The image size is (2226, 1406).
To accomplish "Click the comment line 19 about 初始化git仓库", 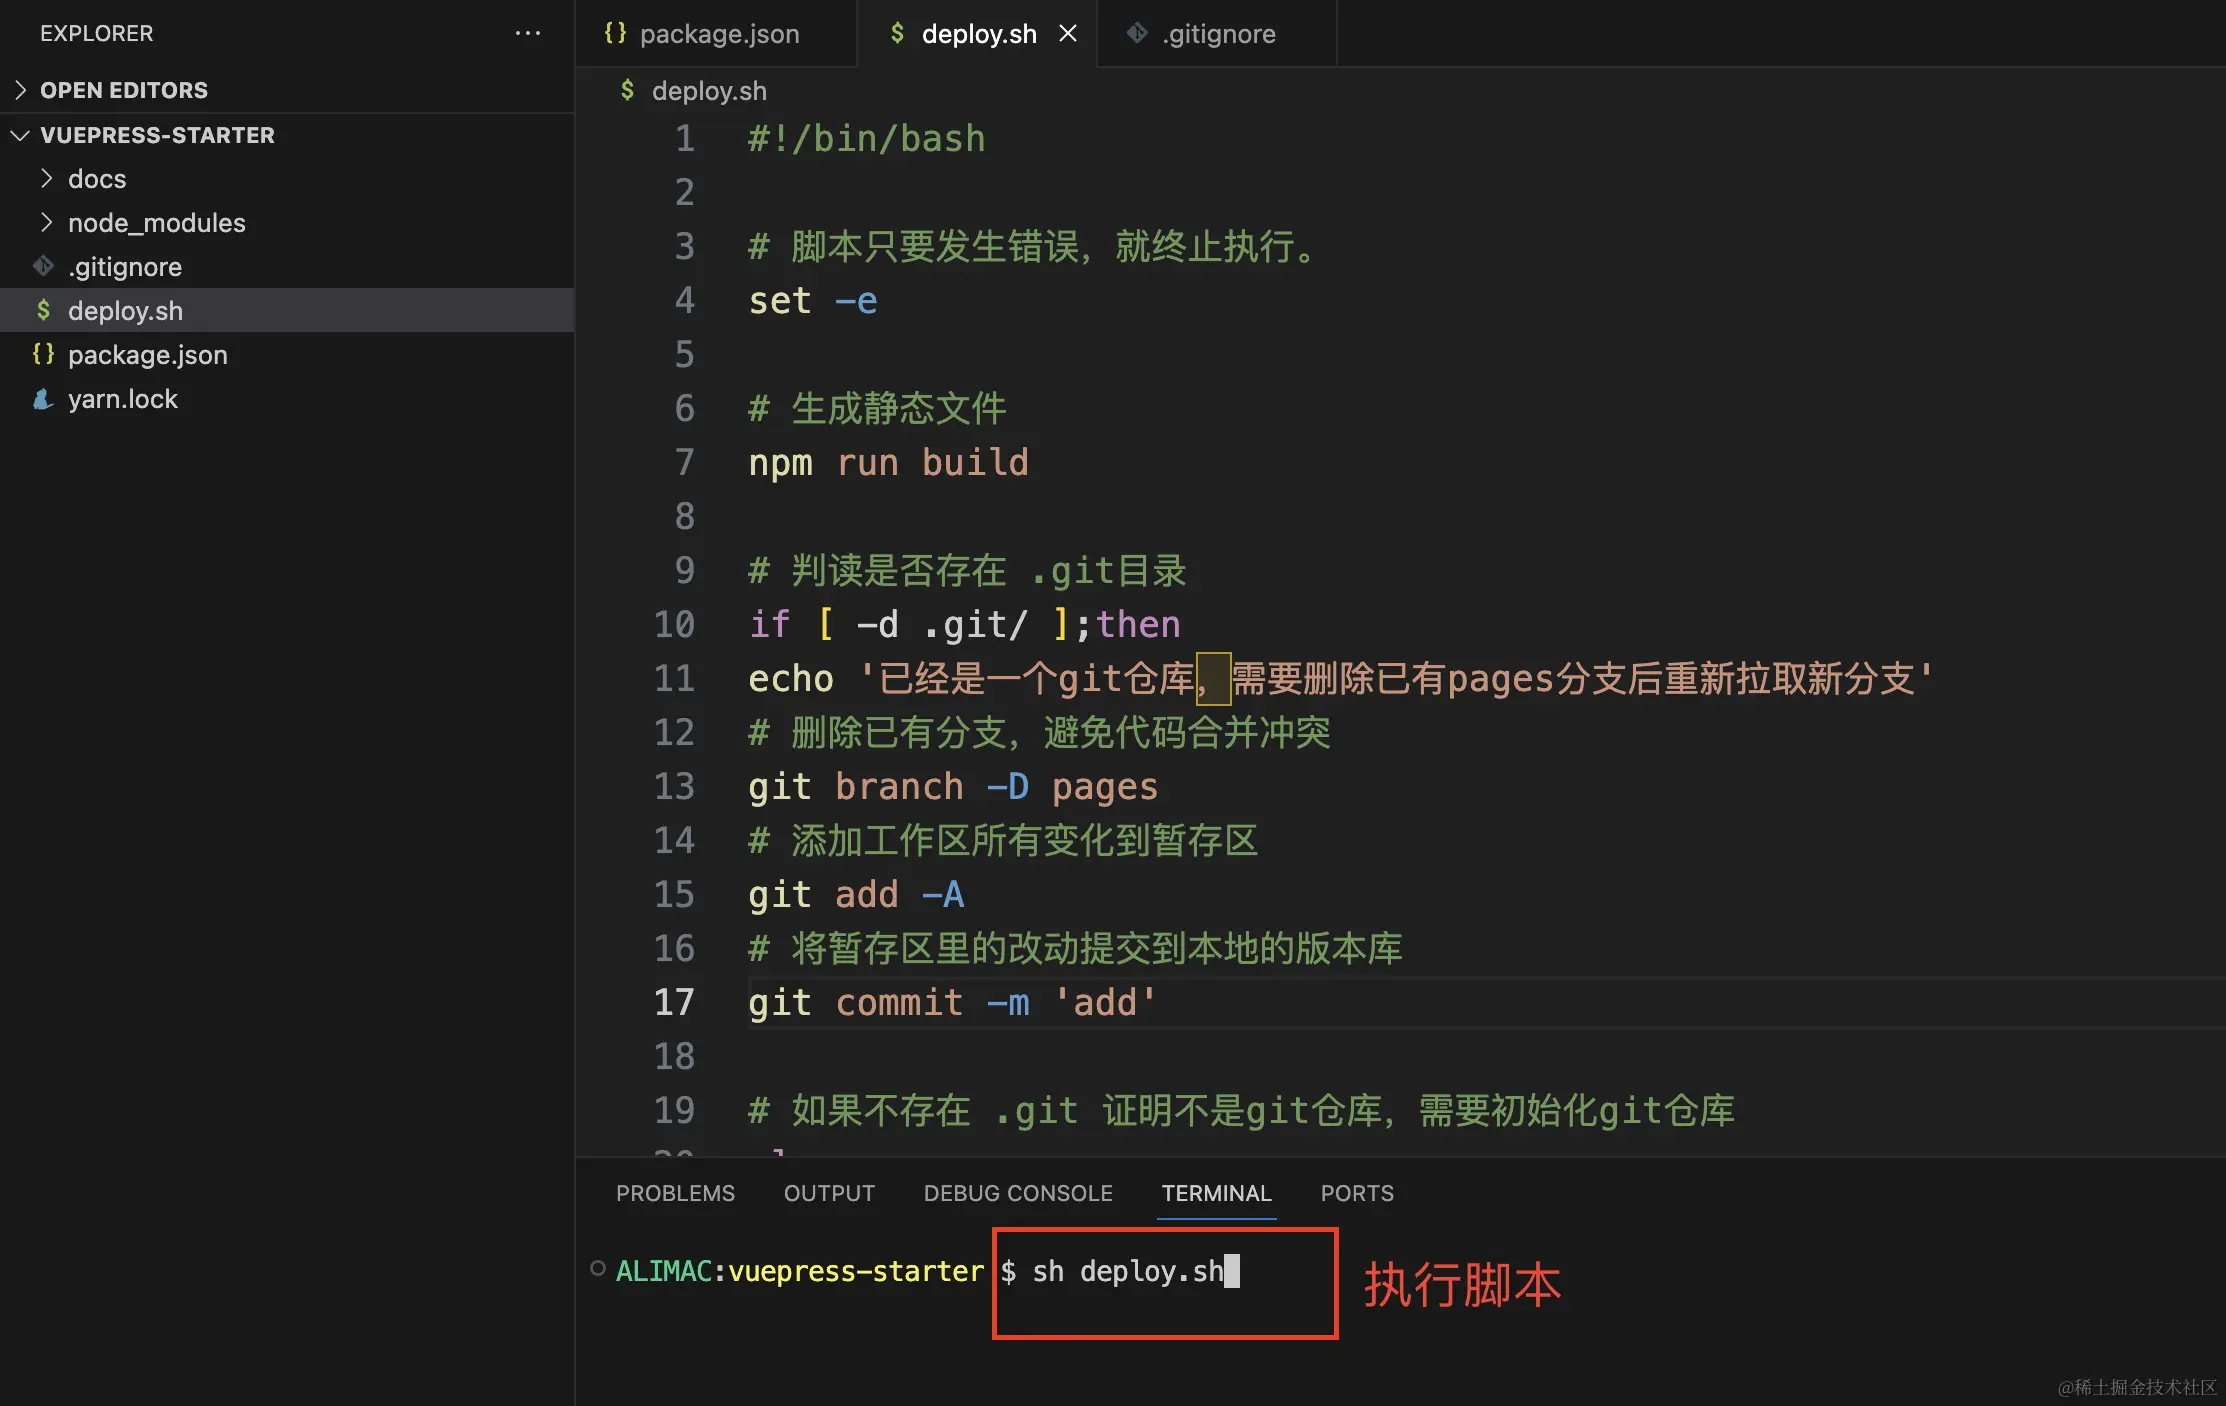I will (x=1241, y=1110).
